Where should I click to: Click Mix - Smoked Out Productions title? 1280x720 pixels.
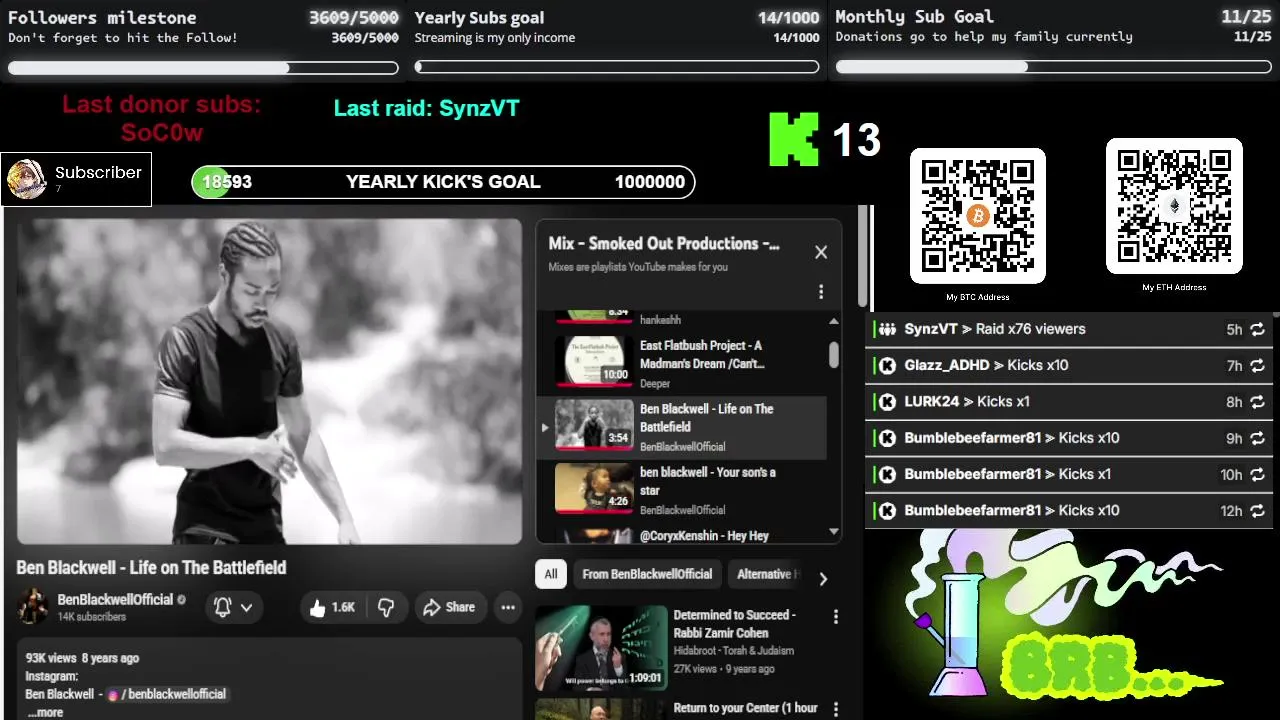(x=664, y=243)
